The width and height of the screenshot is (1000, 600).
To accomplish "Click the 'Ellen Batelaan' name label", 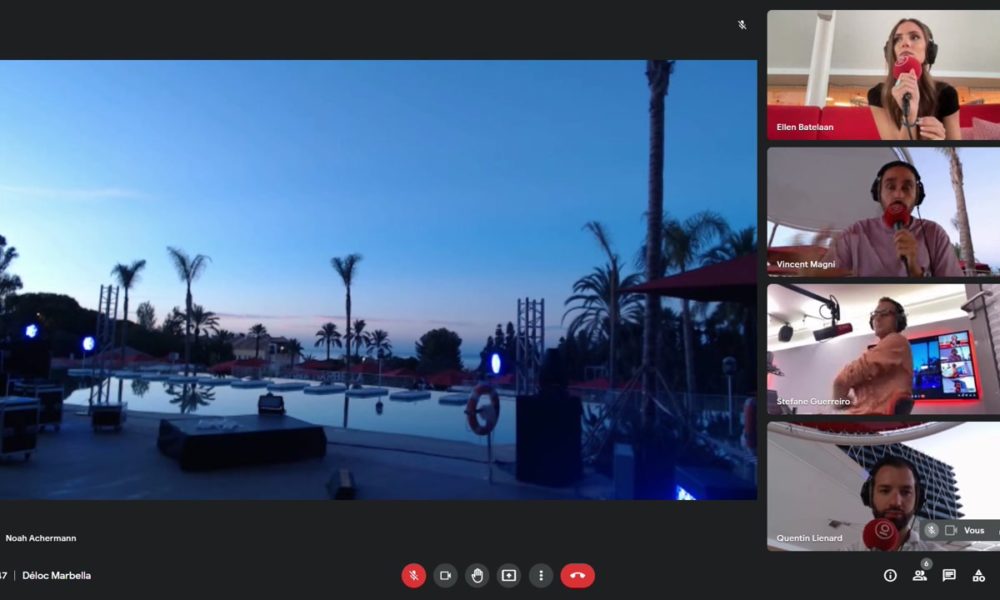I will 805,127.
